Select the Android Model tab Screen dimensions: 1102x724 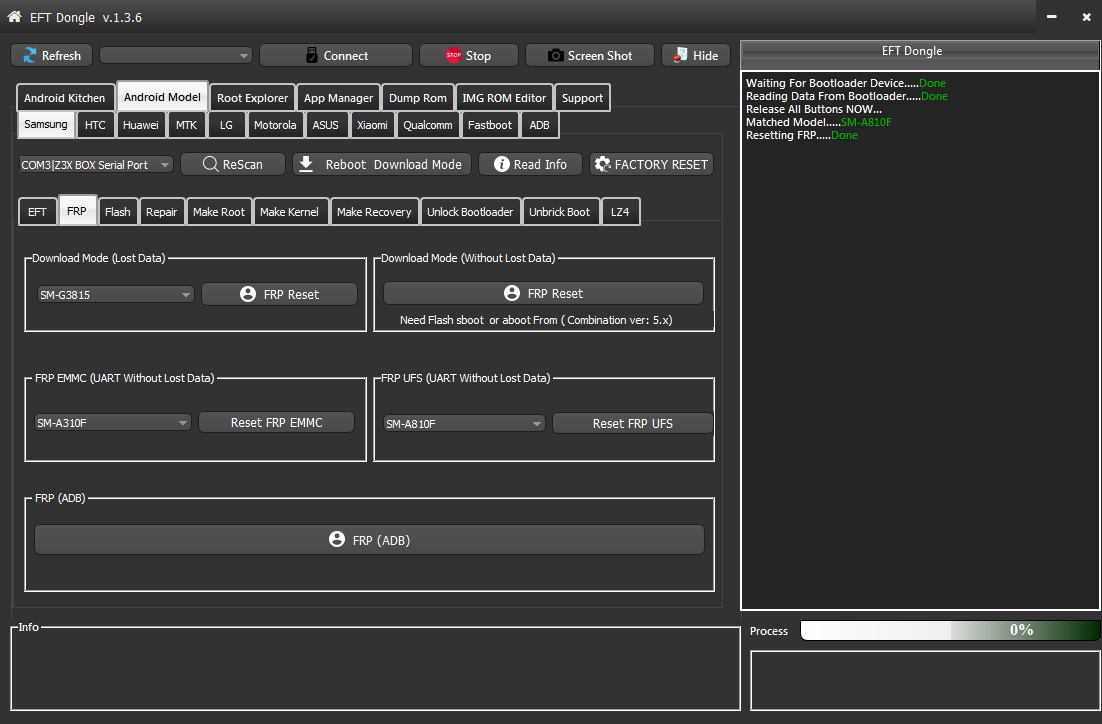click(x=162, y=96)
